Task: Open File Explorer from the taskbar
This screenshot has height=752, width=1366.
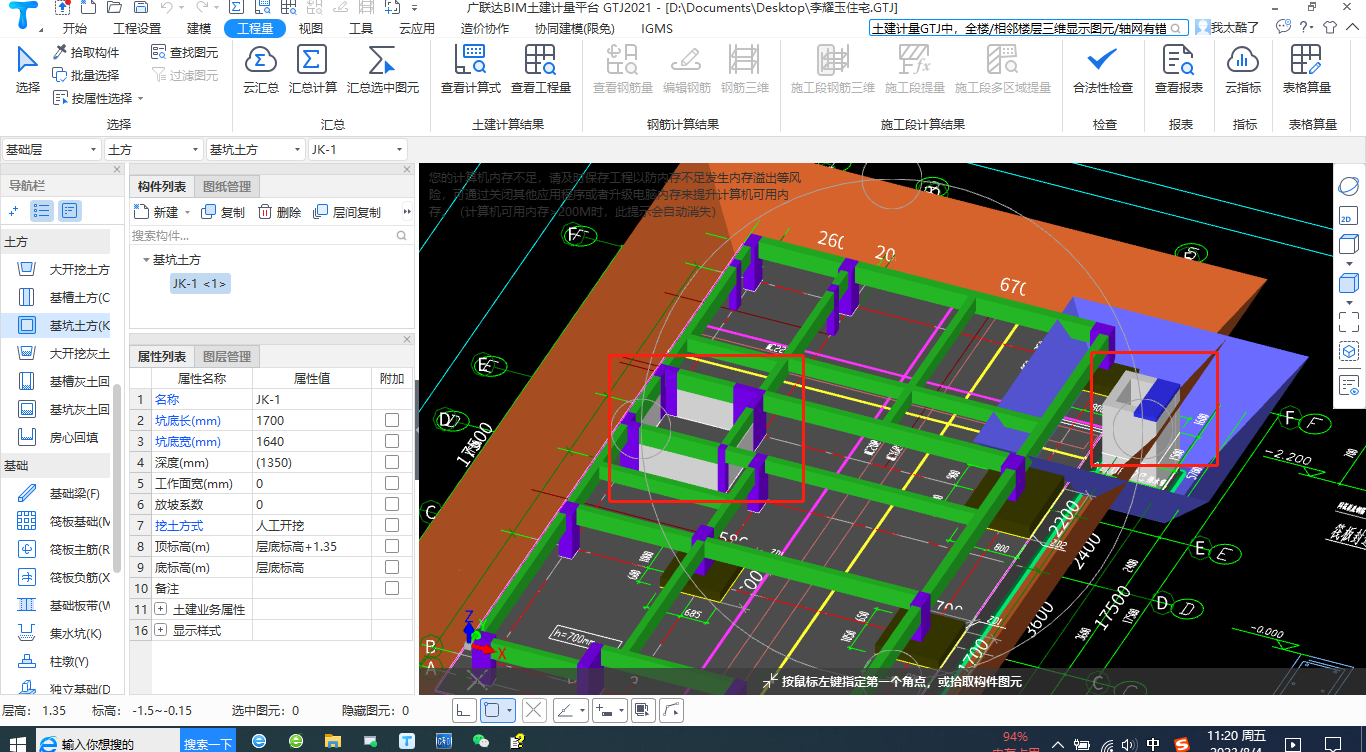Action: pyautogui.click(x=333, y=741)
